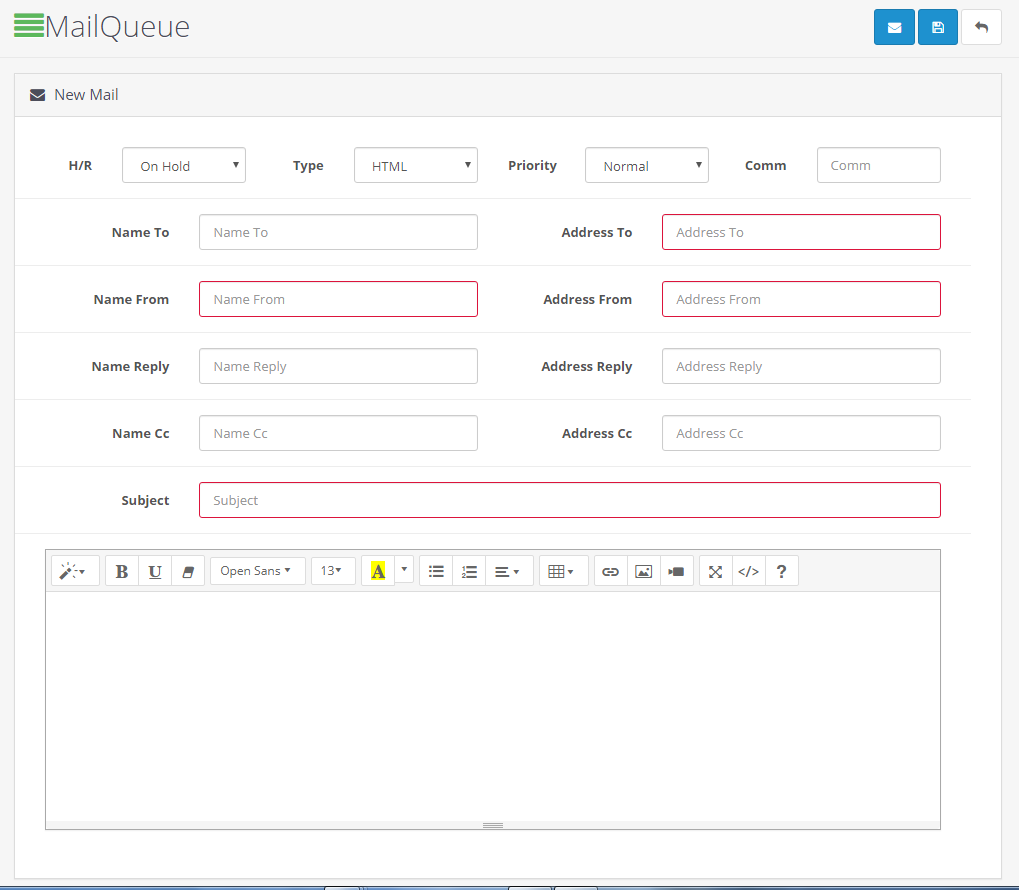
Task: Click the MailQueue title text
Action: [118, 27]
